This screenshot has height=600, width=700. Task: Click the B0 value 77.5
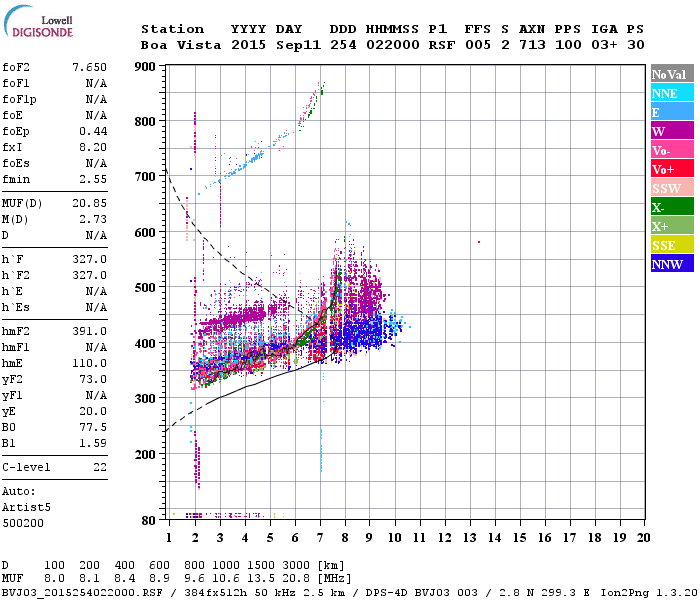93,427
